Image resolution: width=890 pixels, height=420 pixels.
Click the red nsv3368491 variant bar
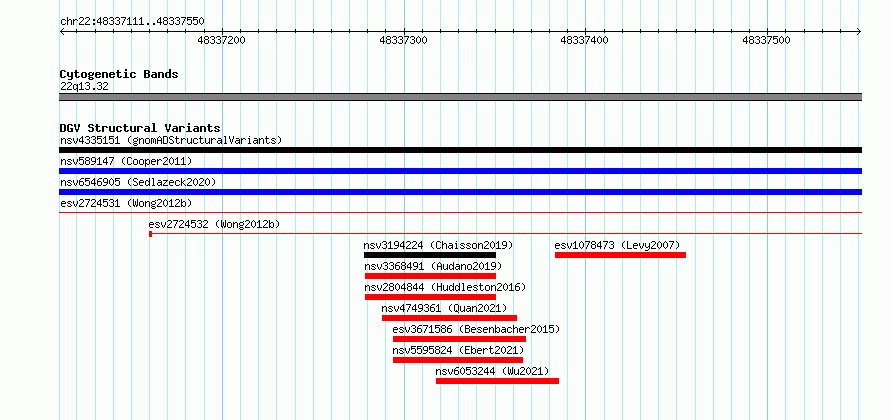(430, 276)
